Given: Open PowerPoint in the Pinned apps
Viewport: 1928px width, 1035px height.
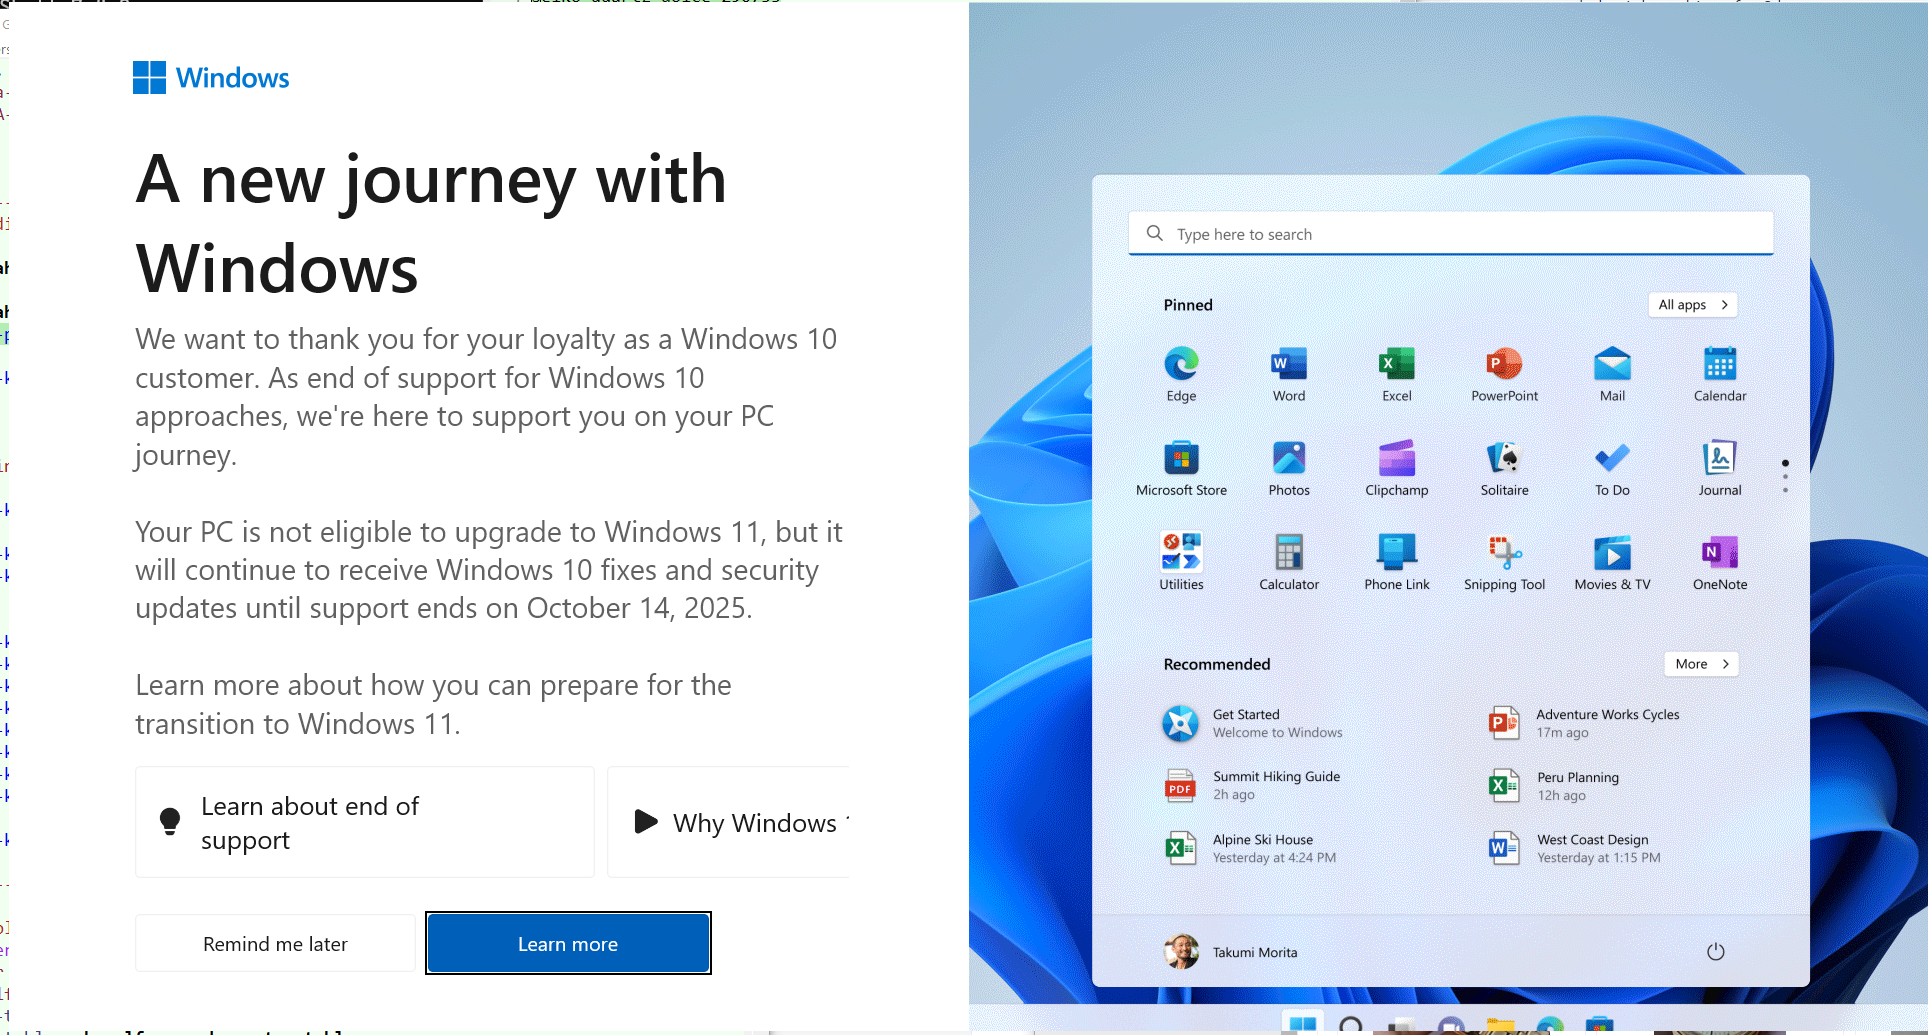Looking at the screenshot, I should (1504, 364).
